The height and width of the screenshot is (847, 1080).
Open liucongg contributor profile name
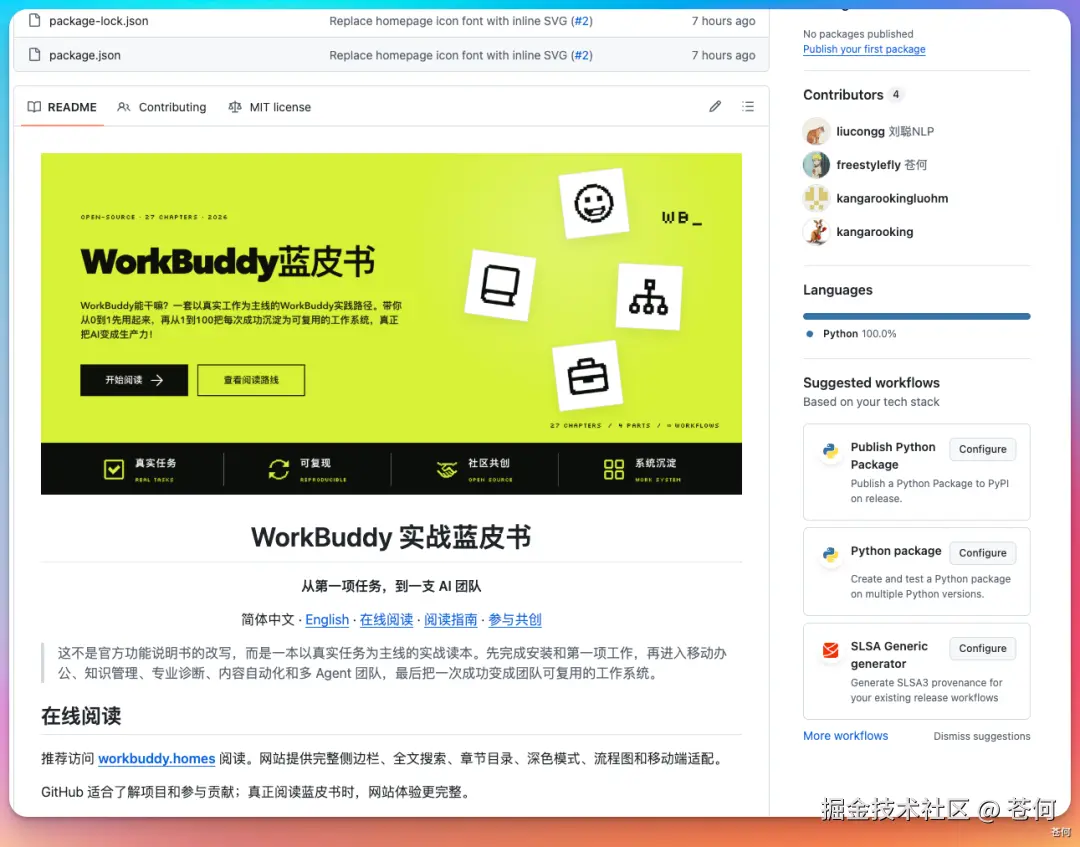[860, 132]
